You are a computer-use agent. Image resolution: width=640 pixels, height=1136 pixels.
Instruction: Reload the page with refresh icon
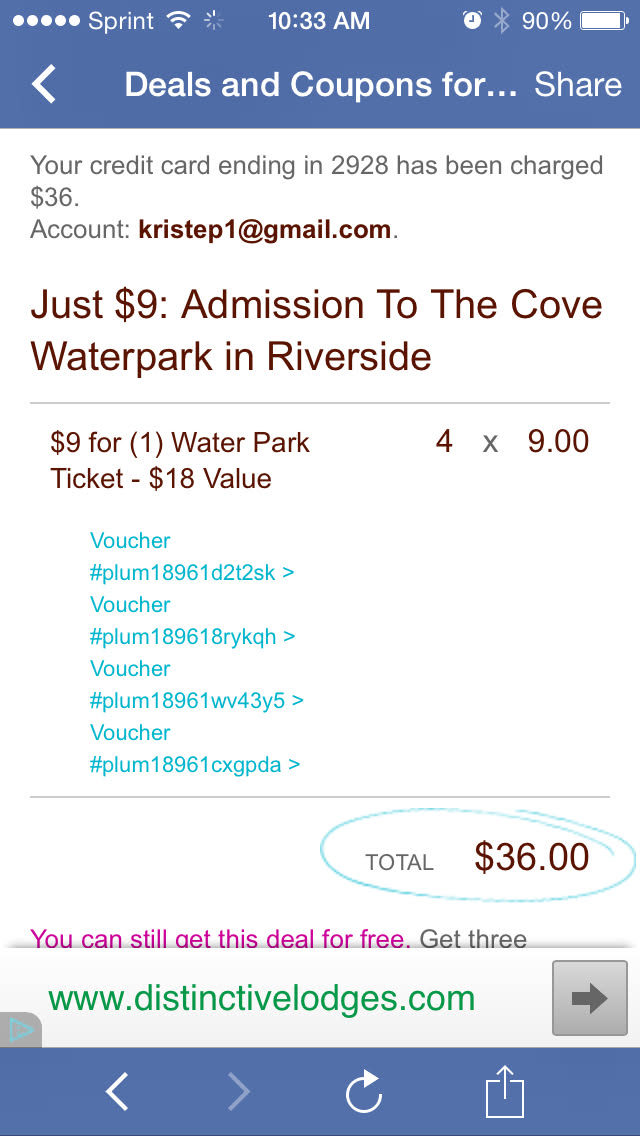pyautogui.click(x=364, y=1092)
